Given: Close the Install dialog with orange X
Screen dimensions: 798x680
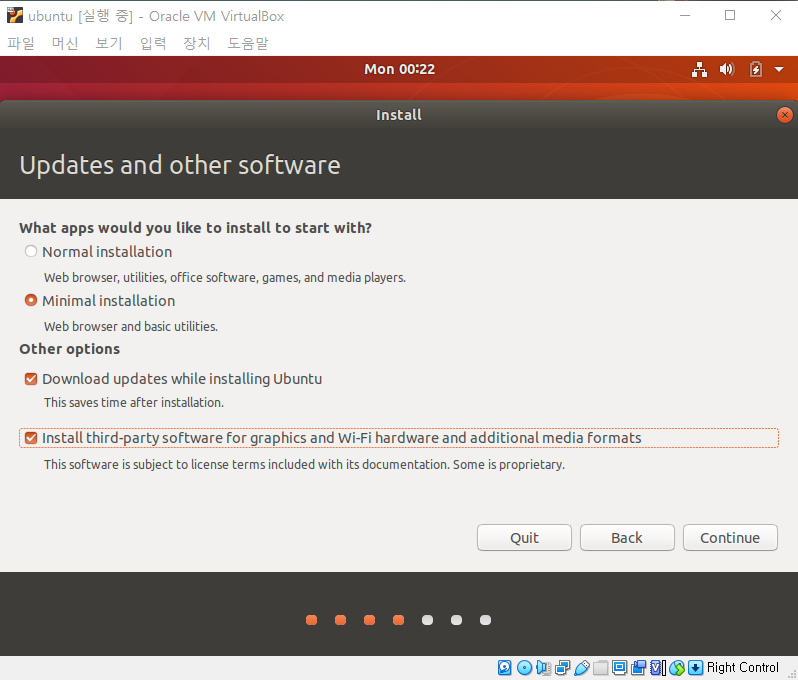Looking at the screenshot, I should coord(785,115).
